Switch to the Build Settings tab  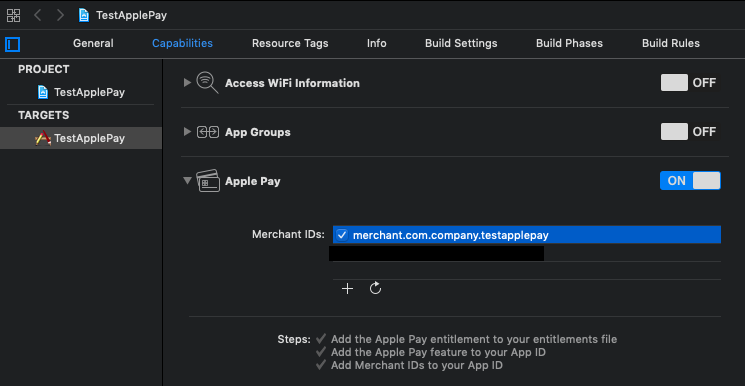[461, 43]
